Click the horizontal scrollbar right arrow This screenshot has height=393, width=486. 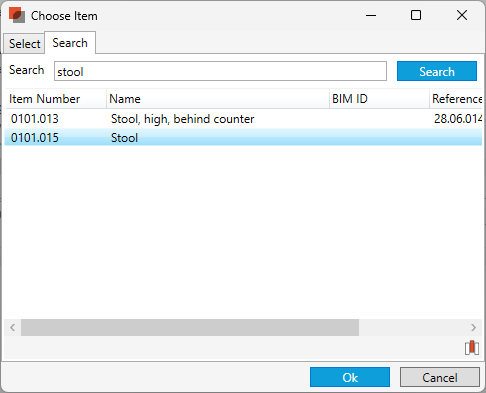tap(473, 328)
